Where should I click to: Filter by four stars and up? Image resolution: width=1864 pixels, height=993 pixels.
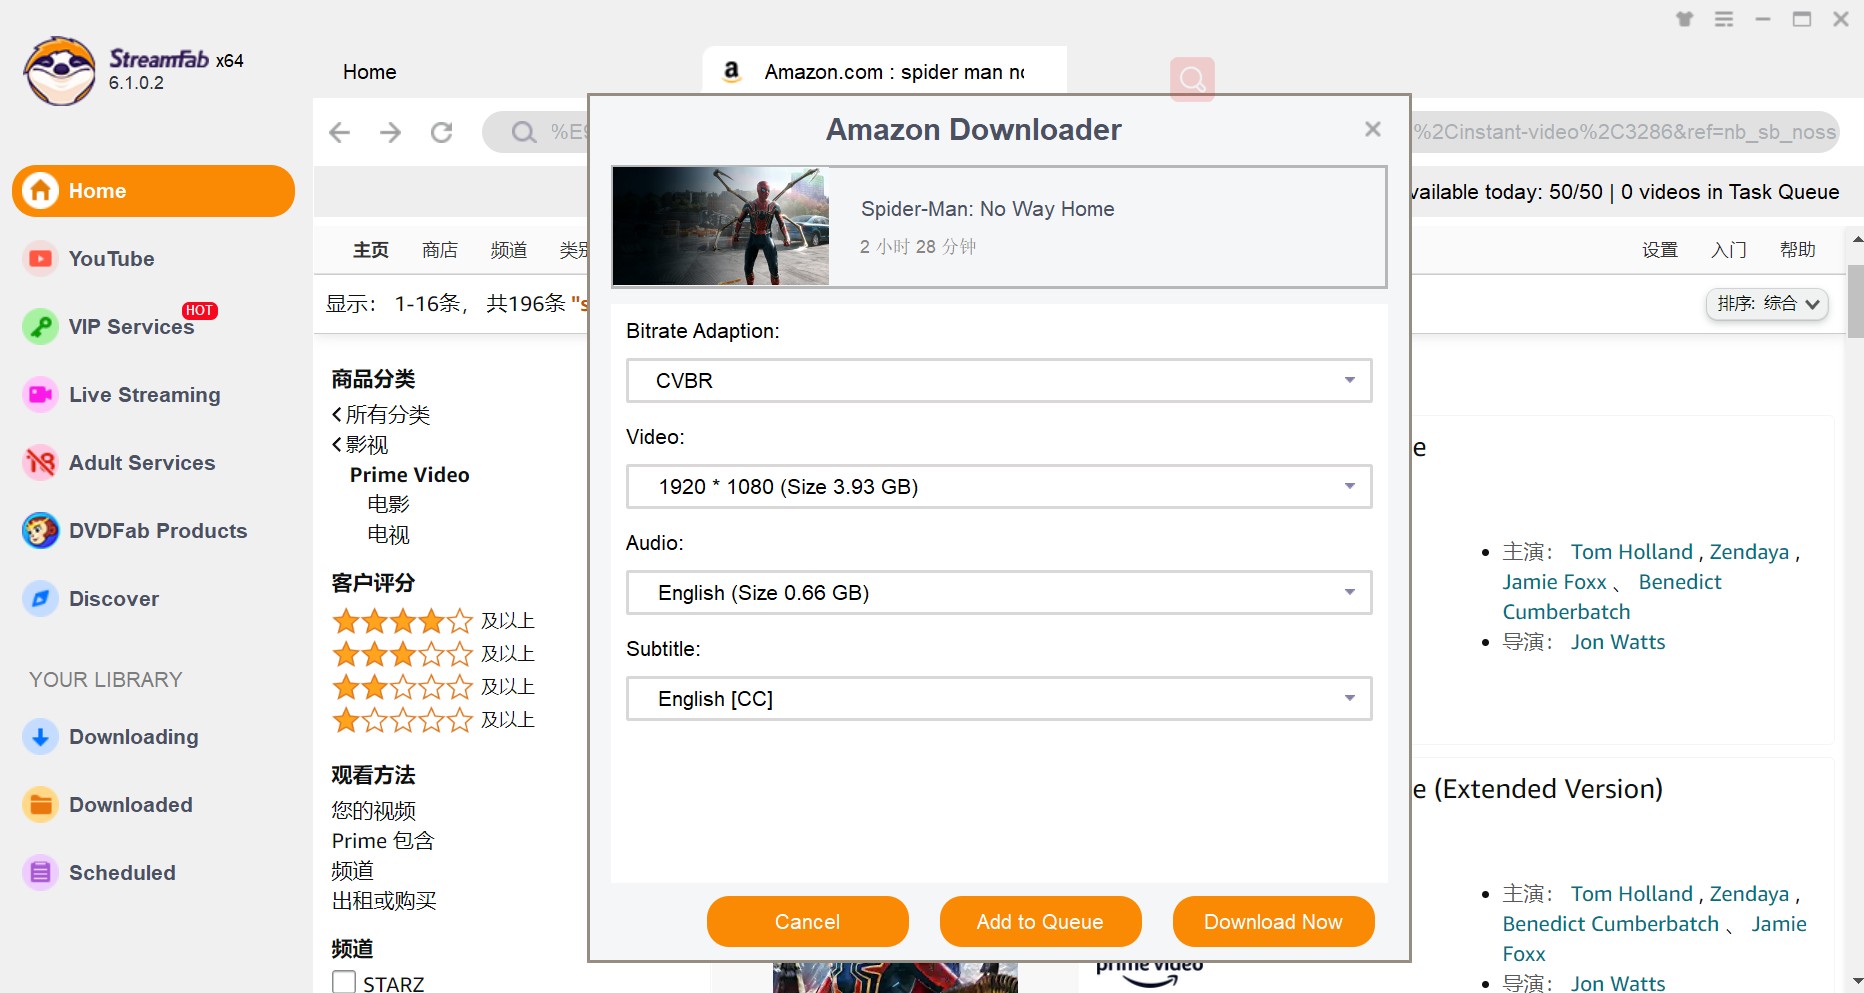[x=433, y=621]
